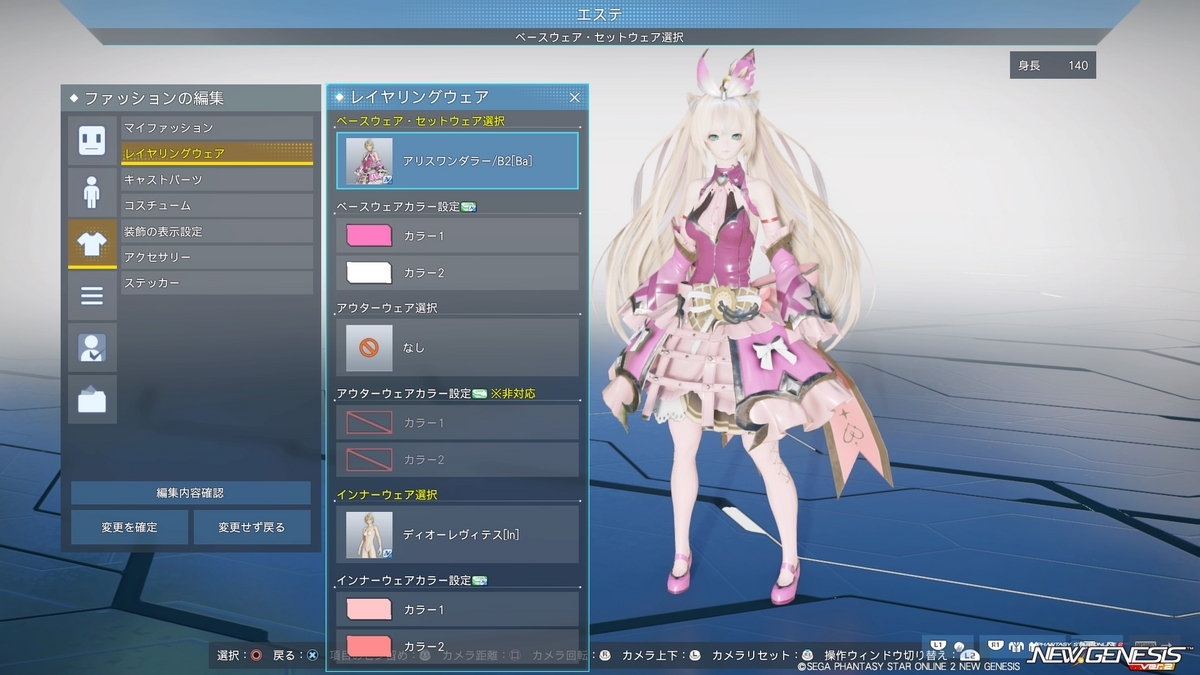Close the レイヤリングウェア panel
Screen dimensions: 1200x675
pyautogui.click(x=575, y=97)
